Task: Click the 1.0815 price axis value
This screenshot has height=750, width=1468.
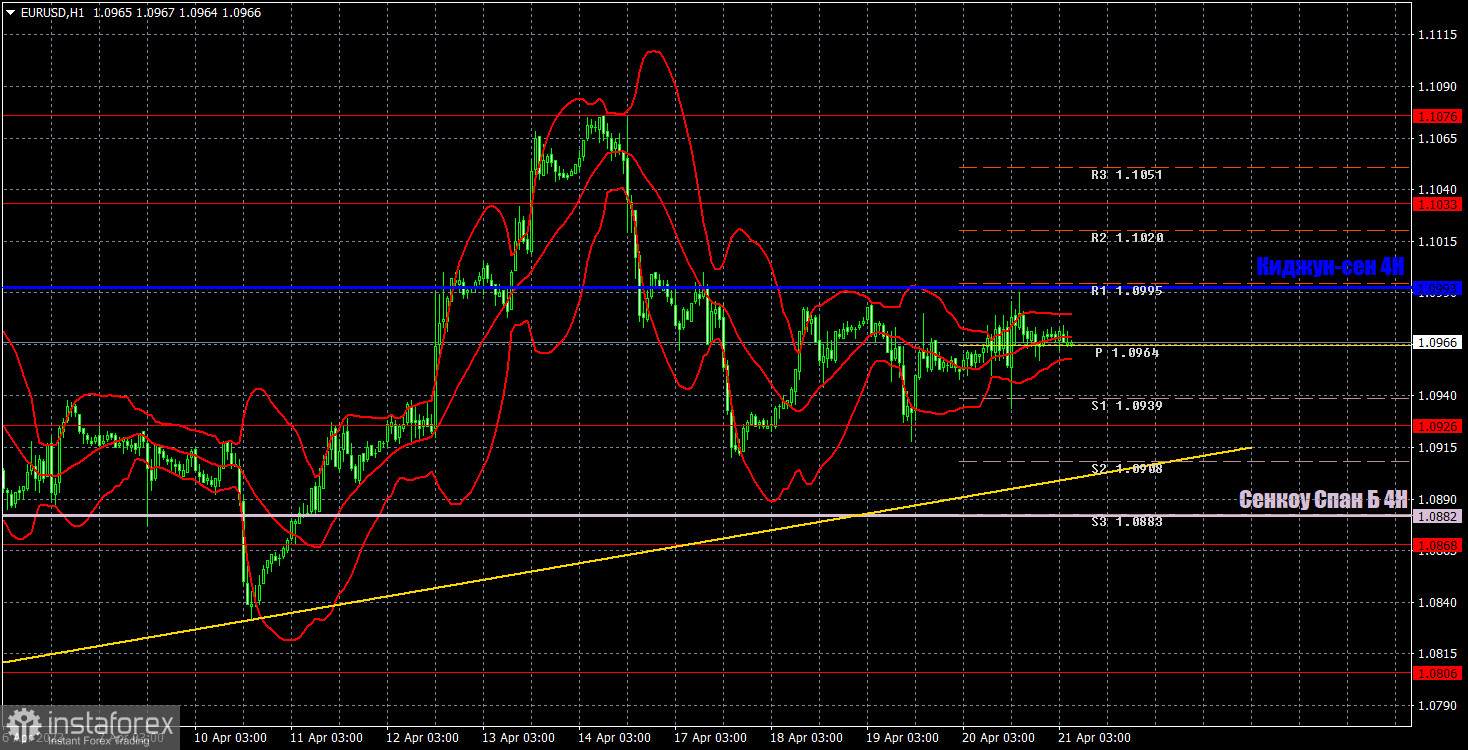Action: tap(1438, 654)
